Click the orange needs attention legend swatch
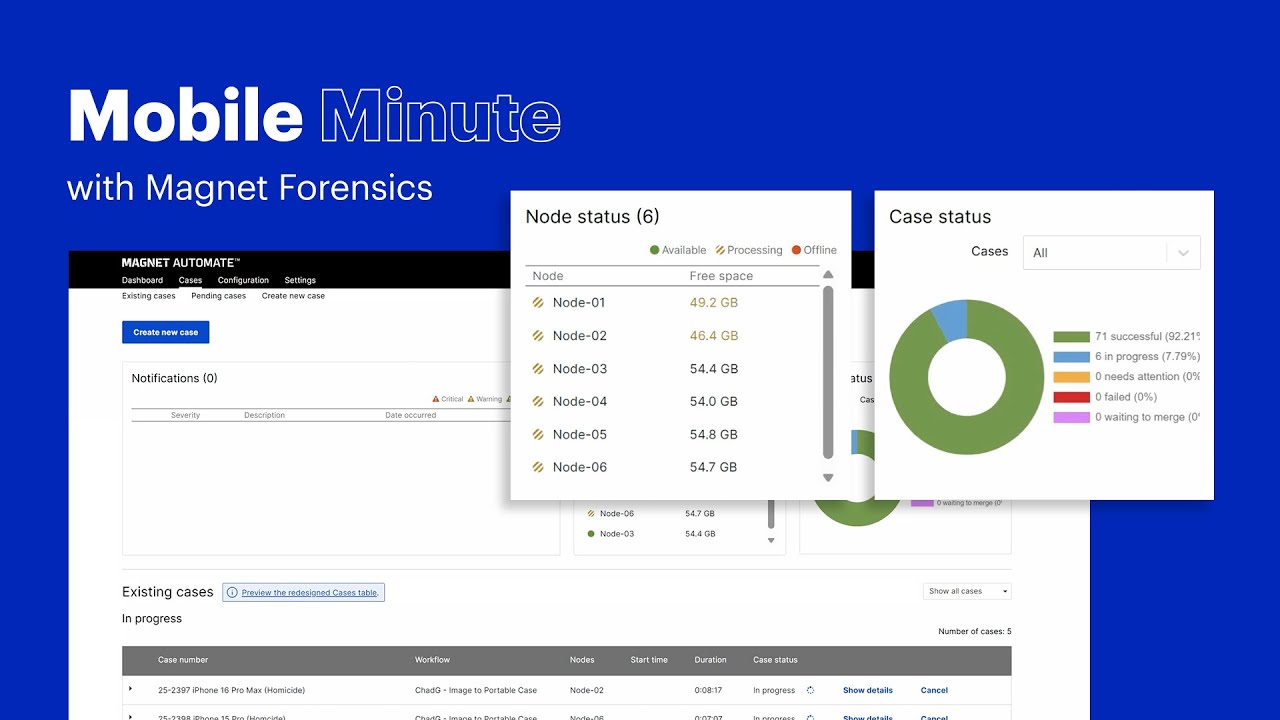Viewport: 1280px width, 720px height. click(x=1071, y=377)
